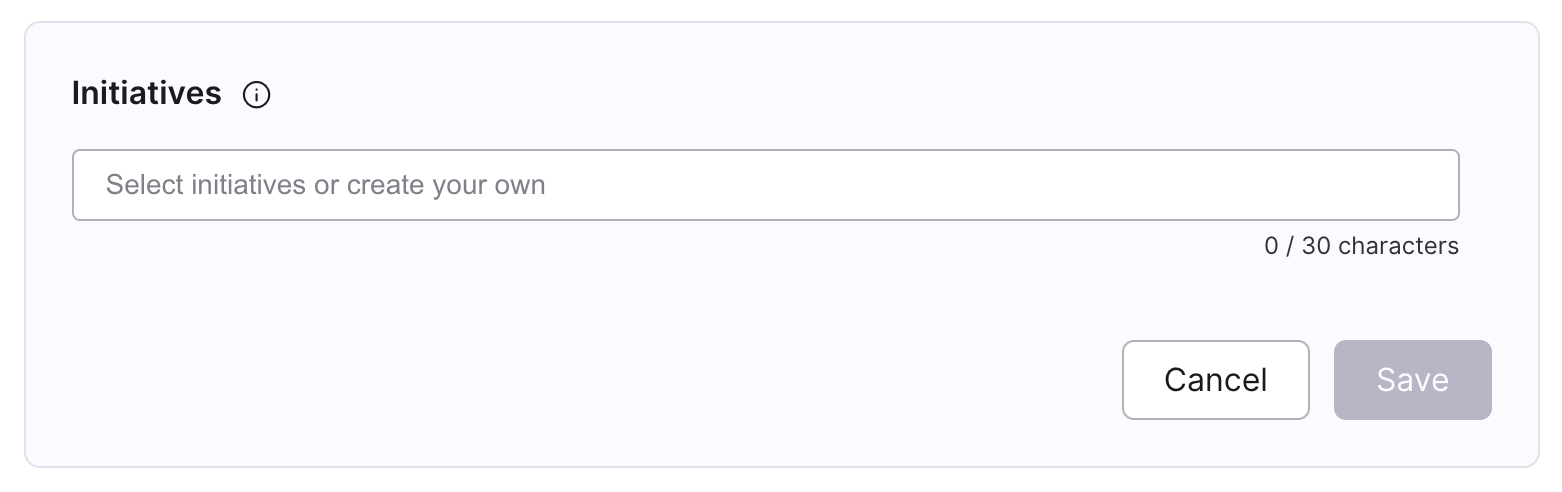This screenshot has height=492, width=1562.
Task: Click the '0 / 30 characters' counter
Action: [x=1361, y=246]
